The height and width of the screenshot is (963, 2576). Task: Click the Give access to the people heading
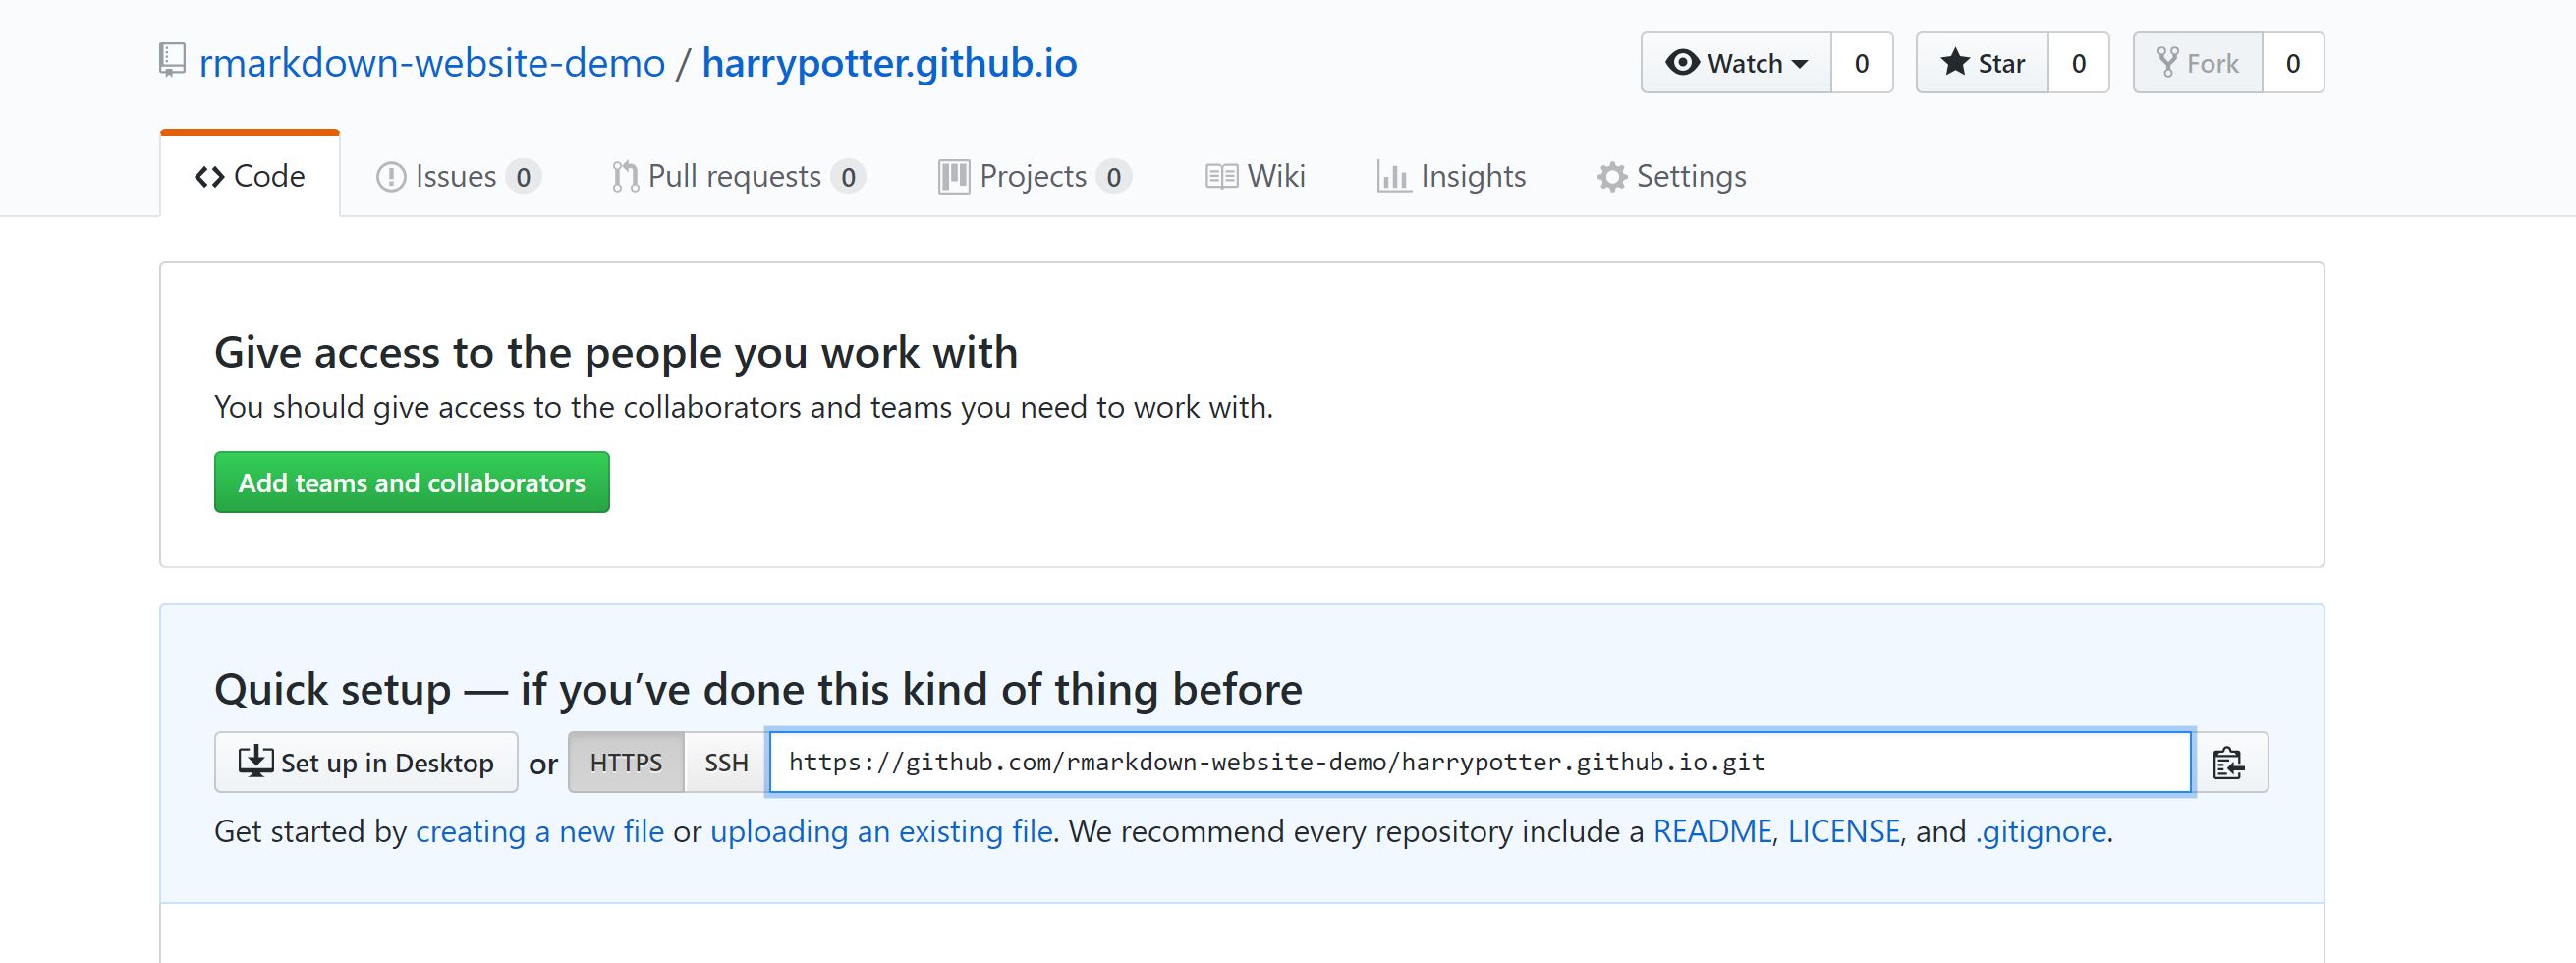616,352
